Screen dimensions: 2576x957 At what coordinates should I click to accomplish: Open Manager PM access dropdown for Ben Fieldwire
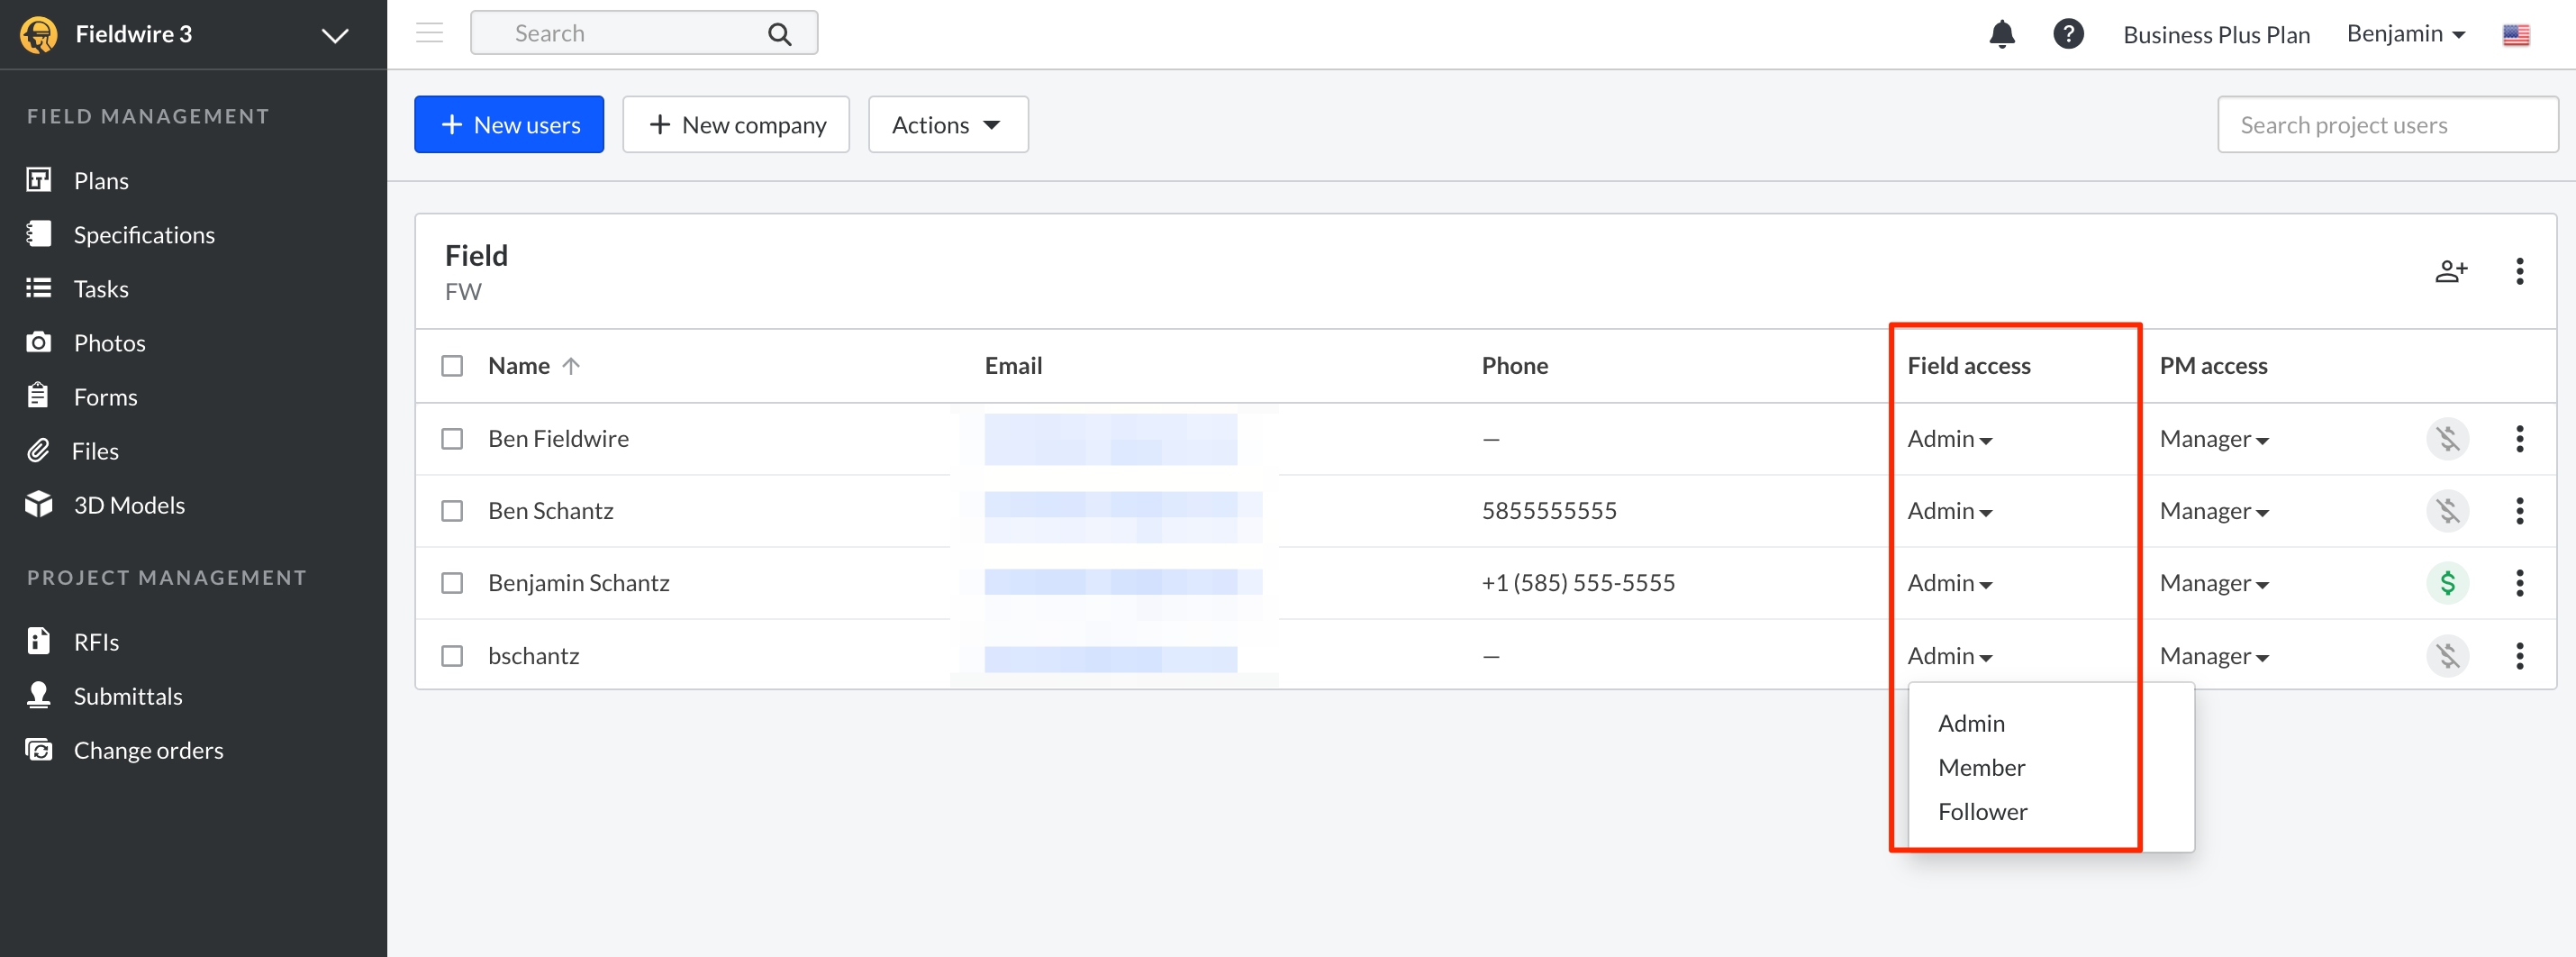pyautogui.click(x=2213, y=439)
